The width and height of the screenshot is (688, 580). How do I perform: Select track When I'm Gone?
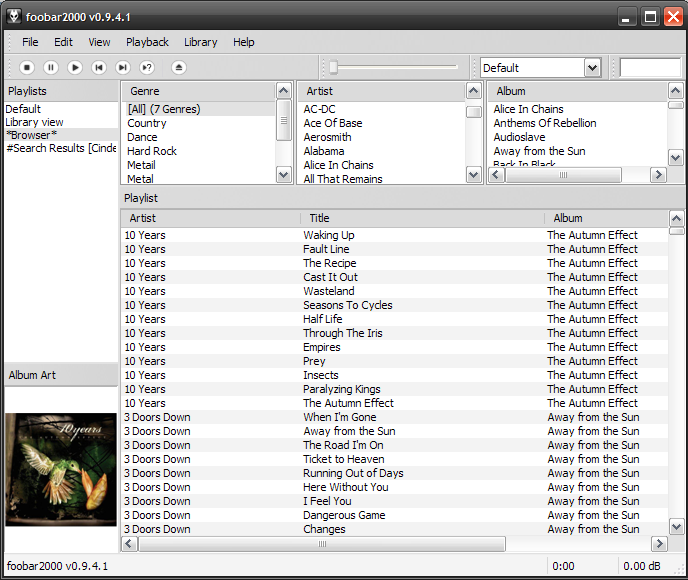pyautogui.click(x=394, y=417)
